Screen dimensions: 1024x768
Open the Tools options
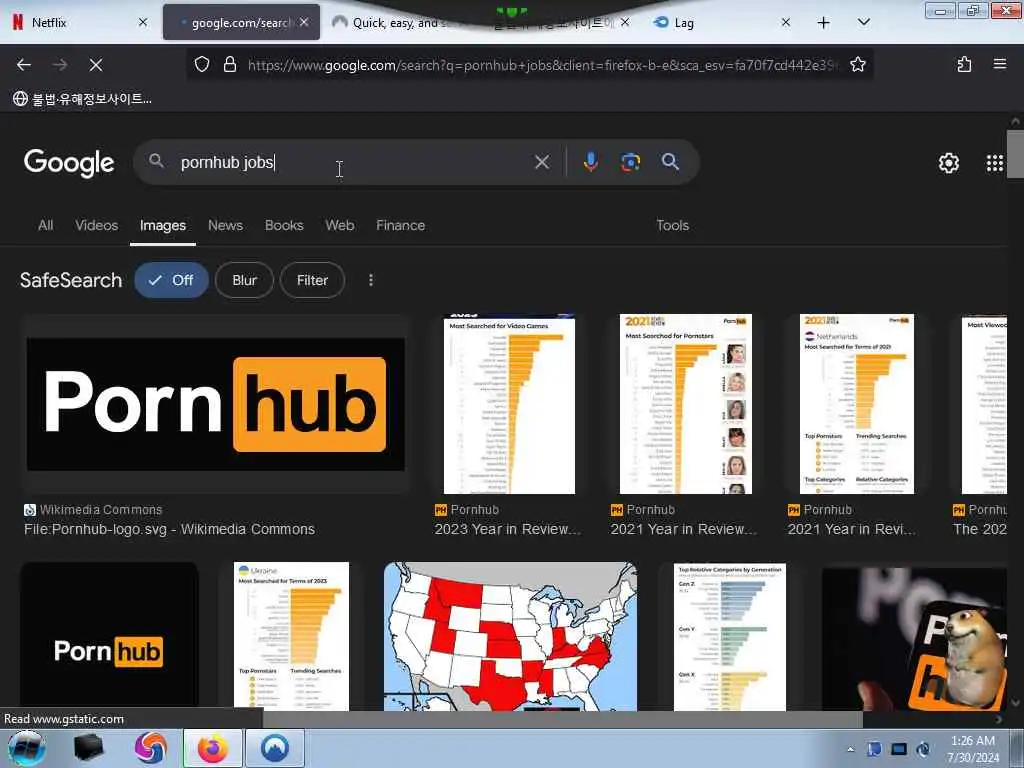(673, 225)
